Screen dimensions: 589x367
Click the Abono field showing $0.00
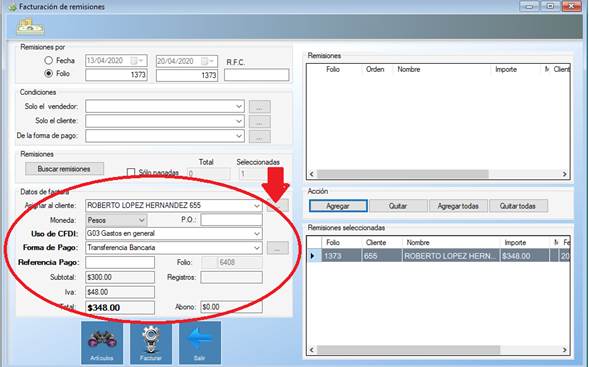231,307
